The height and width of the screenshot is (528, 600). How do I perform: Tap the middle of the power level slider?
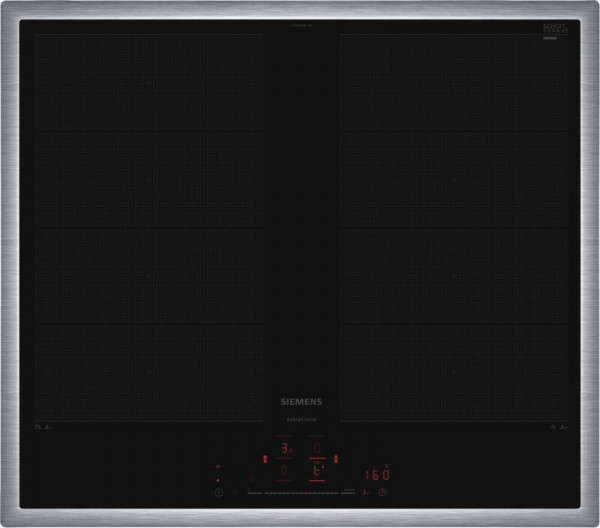300,493
